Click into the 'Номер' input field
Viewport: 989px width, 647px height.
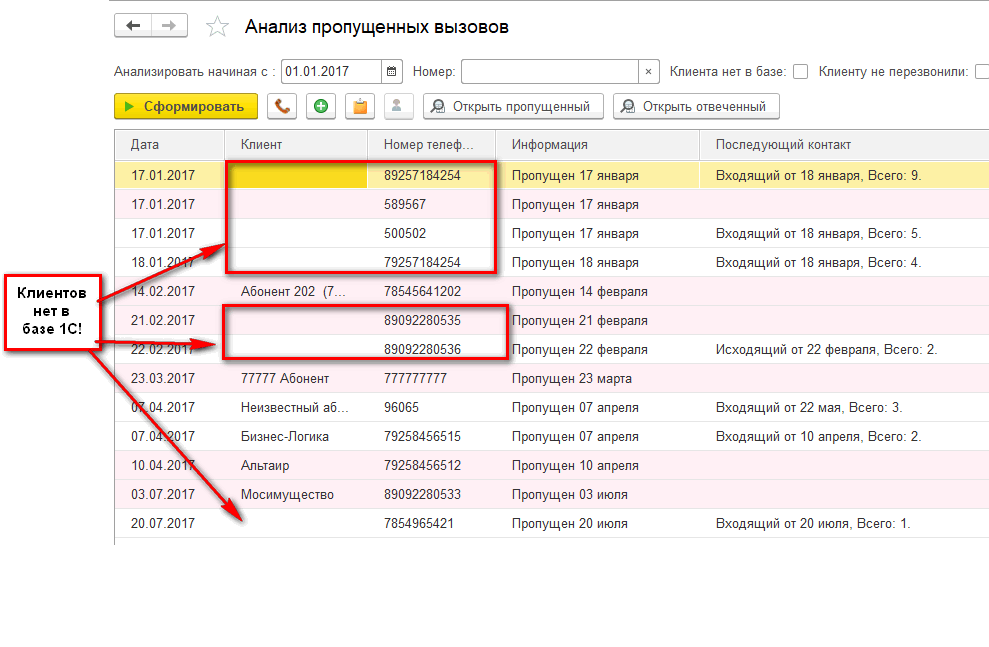[549, 72]
